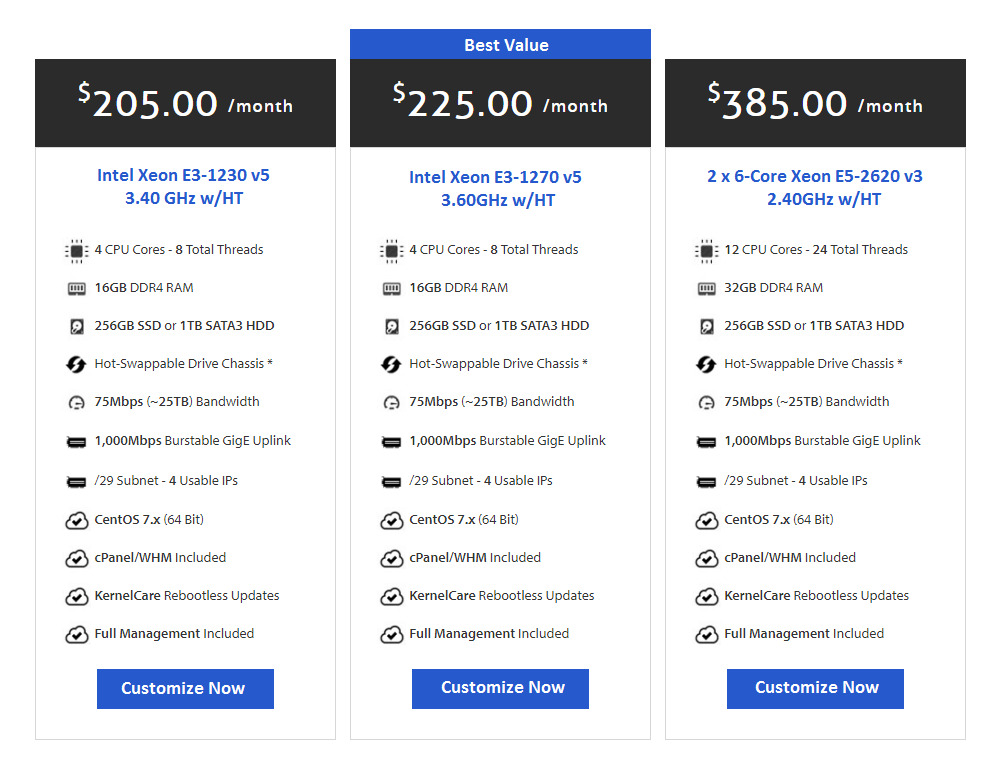
Task: Click the bandwidth gauge icon in the $205 plan
Action: [77, 402]
